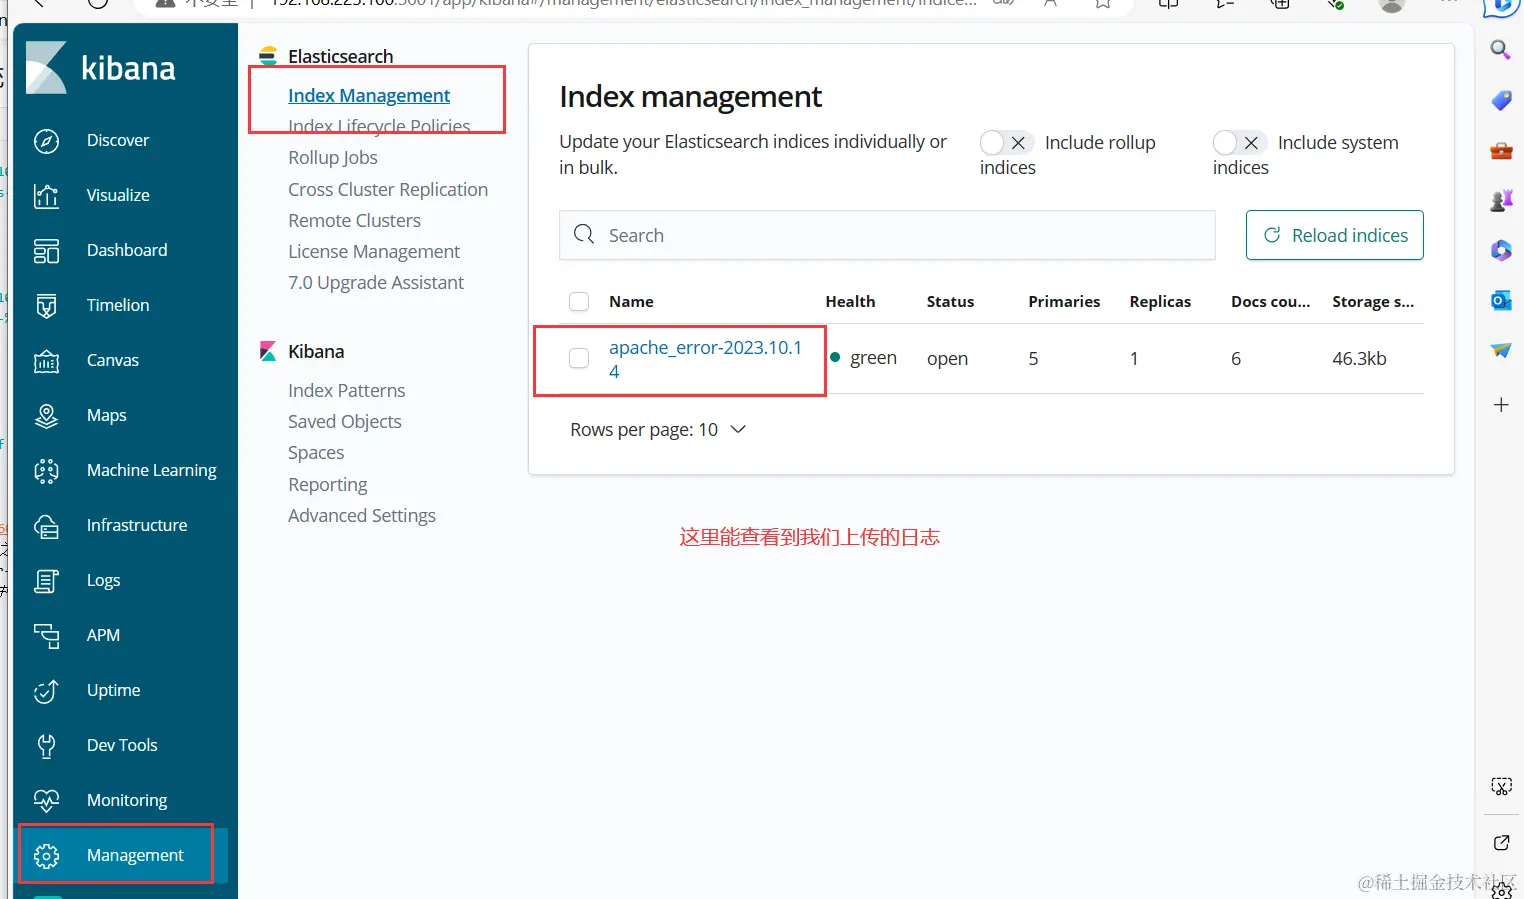Viewport: 1524px width, 899px height.
Task: Open APM via its icon
Action: click(47, 636)
